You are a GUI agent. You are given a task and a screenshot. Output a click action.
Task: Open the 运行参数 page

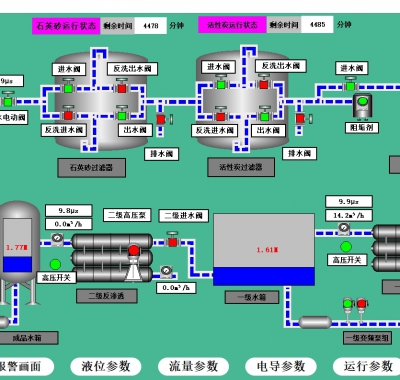coord(368,366)
